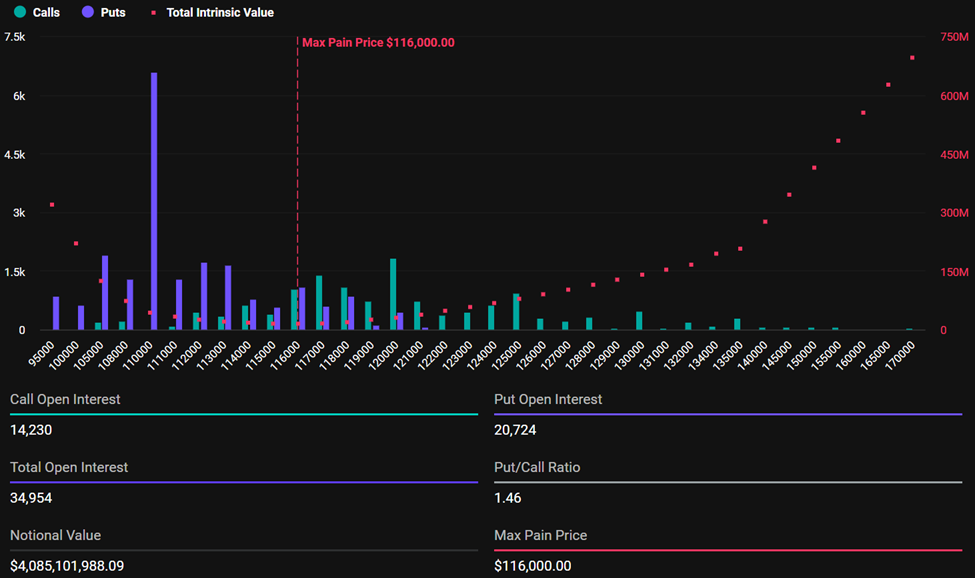Select the Notional Value dollar amount
The width and height of the screenshot is (975, 578).
81,566
